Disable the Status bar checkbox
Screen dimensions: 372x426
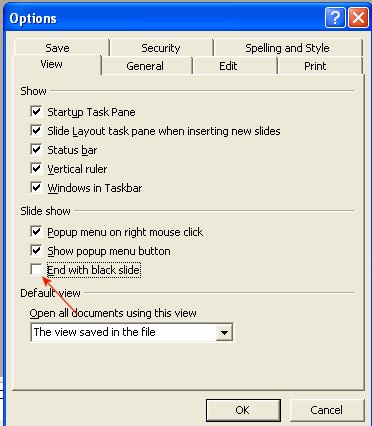coord(36,149)
